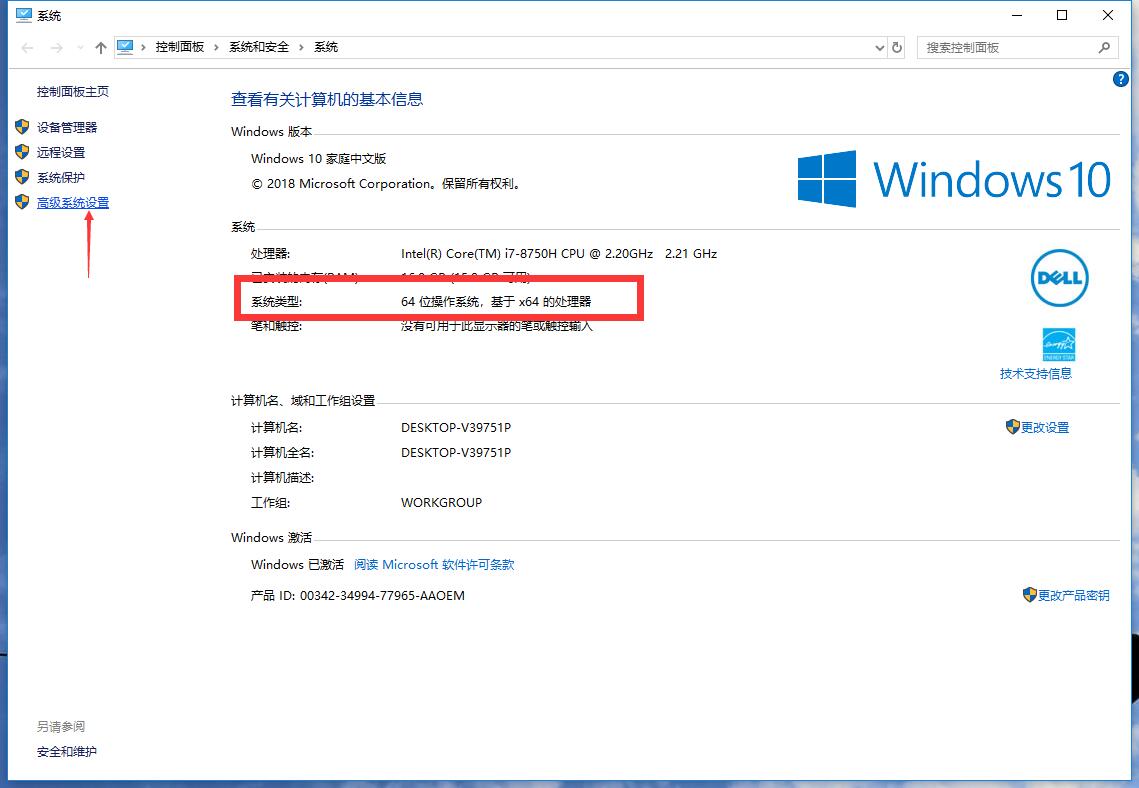Go to 控制面板主页 control panel home

[x=73, y=92]
